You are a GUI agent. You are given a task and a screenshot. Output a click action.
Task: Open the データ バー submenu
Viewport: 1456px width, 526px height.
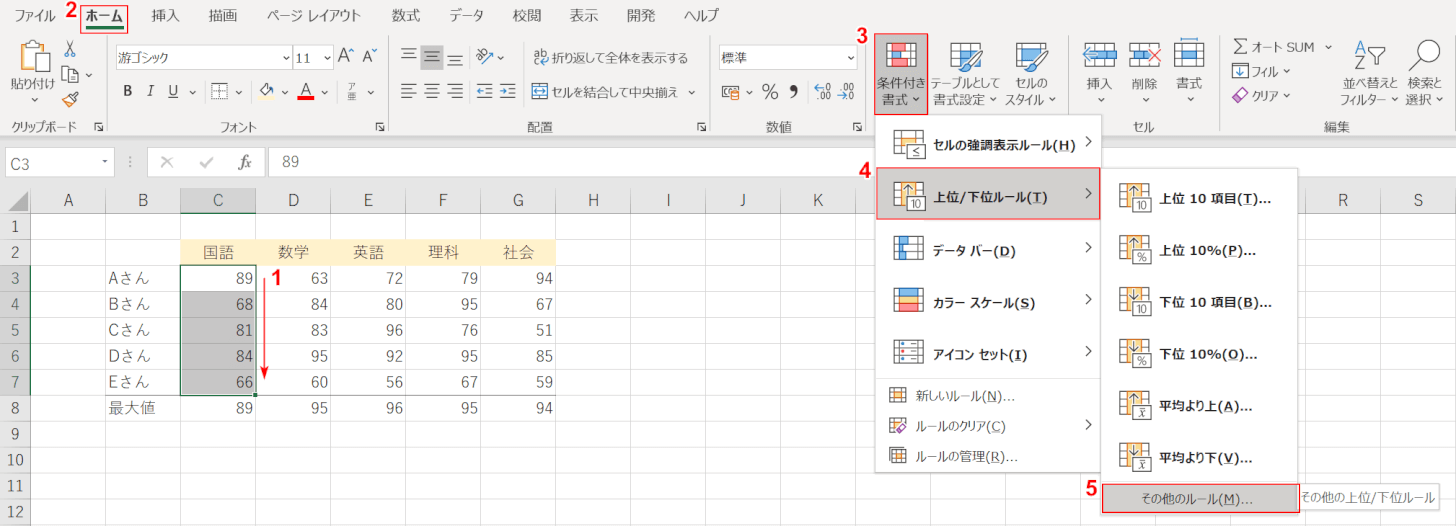point(988,250)
